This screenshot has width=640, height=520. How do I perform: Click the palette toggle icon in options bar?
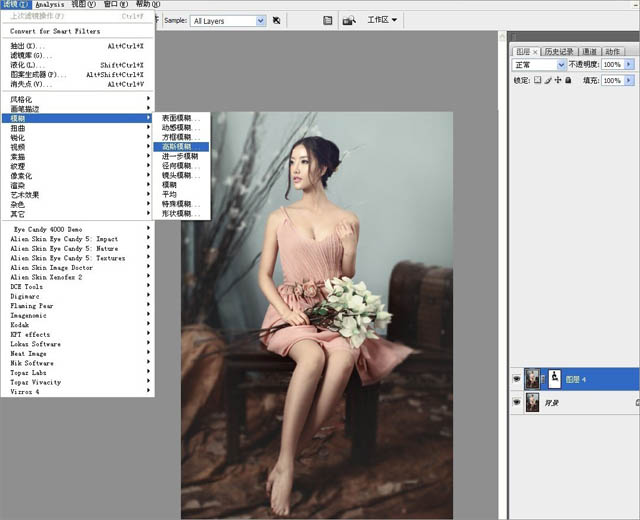(327, 20)
